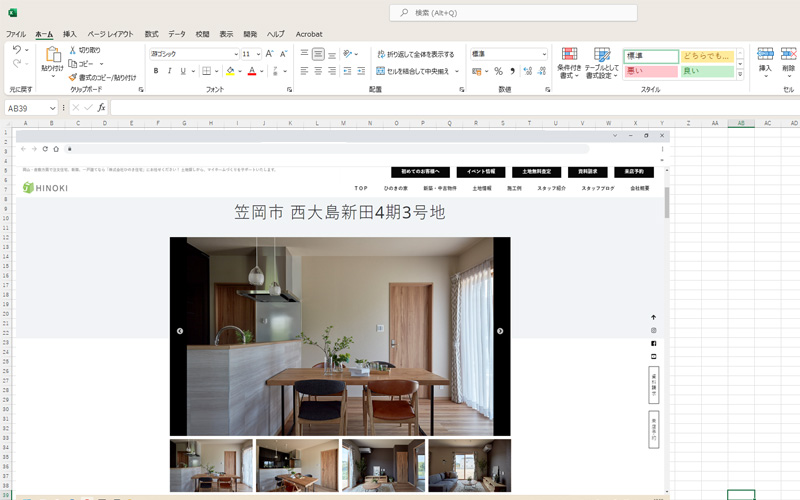The width and height of the screenshot is (800, 500).
Task: Open the font name dropdown (游ゴシック)
Action: [192, 54]
